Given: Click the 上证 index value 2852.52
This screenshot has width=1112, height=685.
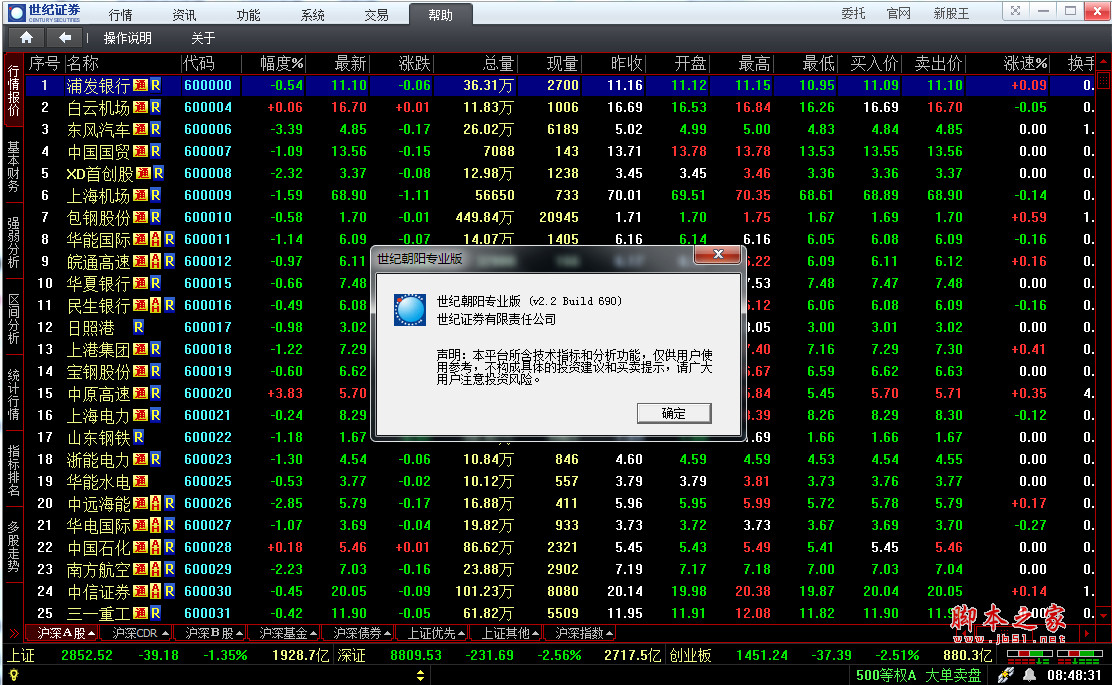Looking at the screenshot, I should click(x=87, y=655).
